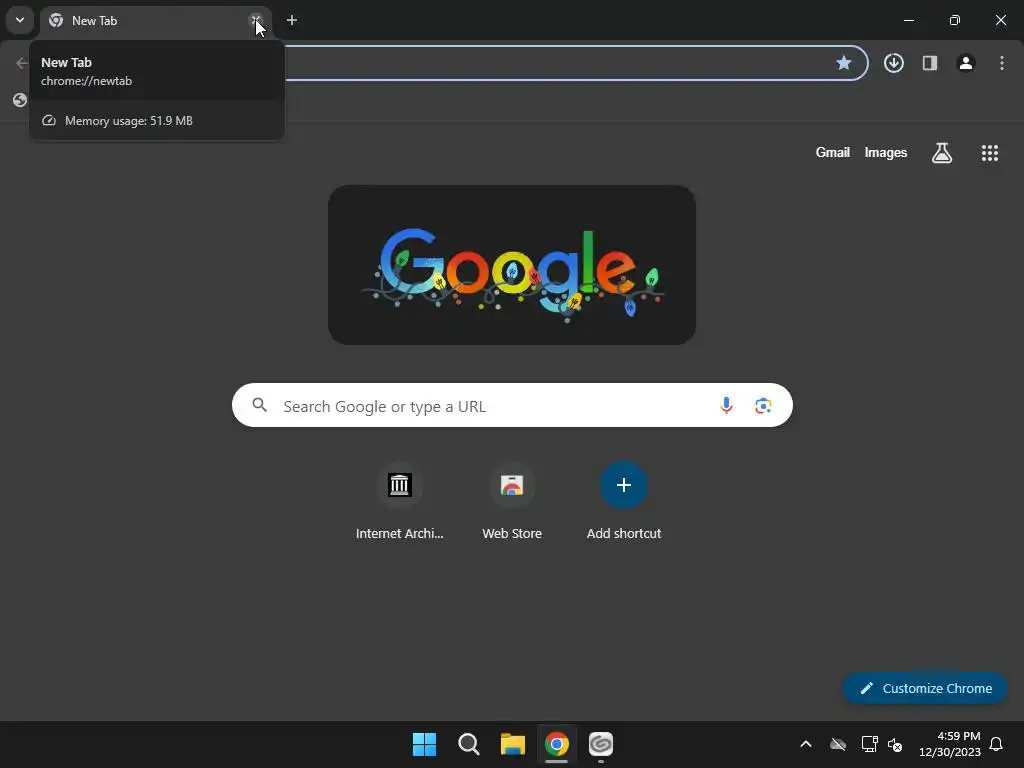Image resolution: width=1024 pixels, height=768 pixels.
Task: Open the notifications bell
Action: coord(996,744)
